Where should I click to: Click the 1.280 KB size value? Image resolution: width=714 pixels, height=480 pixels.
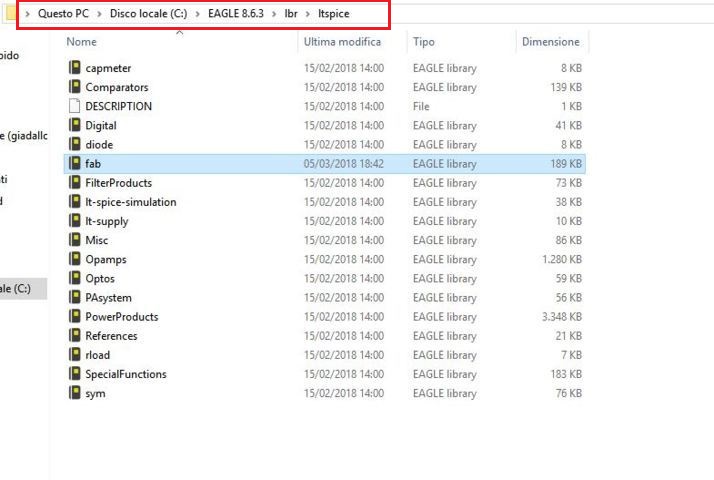pos(562,259)
